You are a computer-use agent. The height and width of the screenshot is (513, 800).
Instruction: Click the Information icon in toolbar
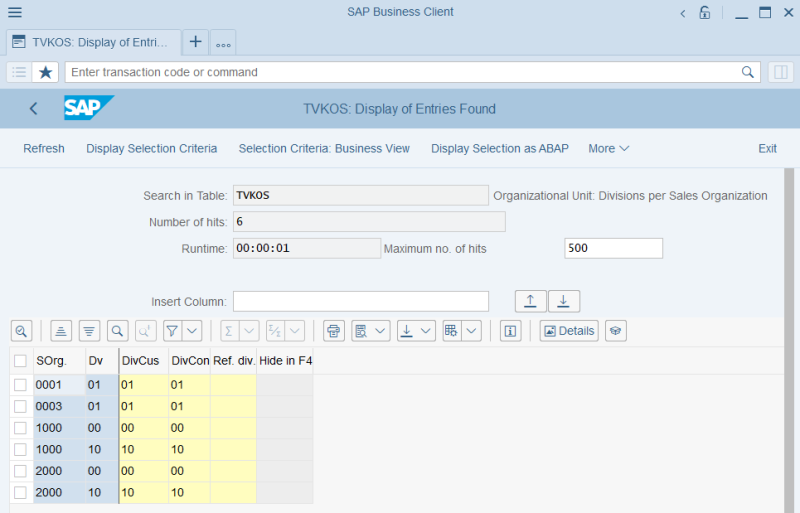click(510, 331)
